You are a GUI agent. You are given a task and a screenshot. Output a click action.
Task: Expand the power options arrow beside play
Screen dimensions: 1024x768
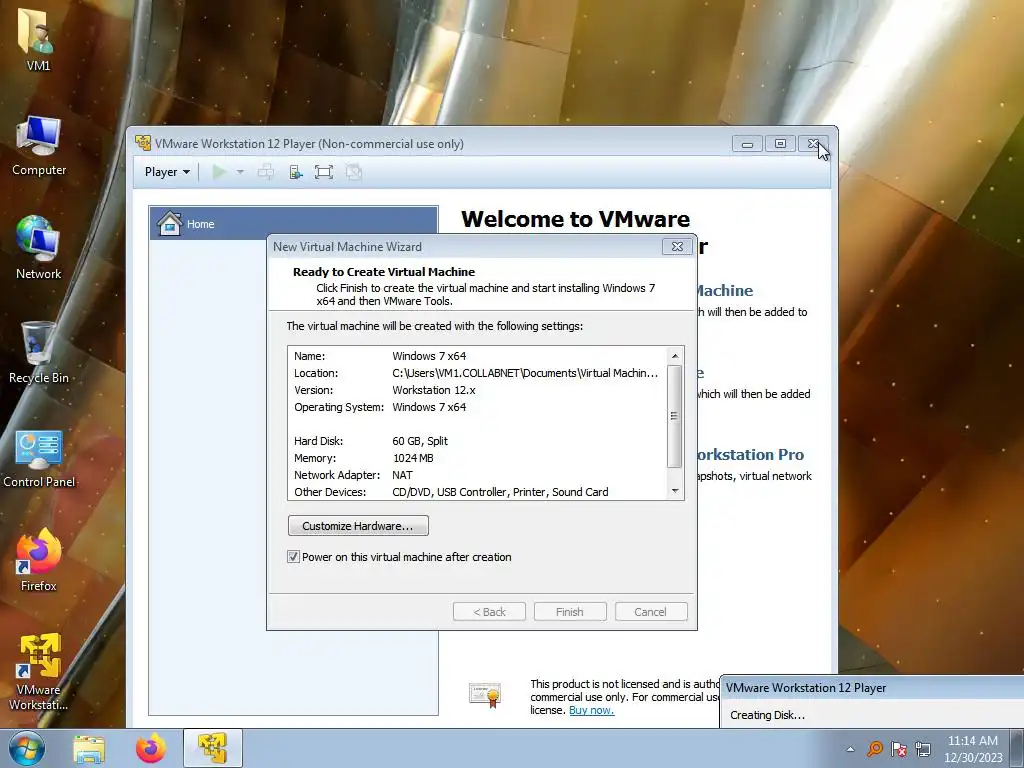[x=240, y=172]
